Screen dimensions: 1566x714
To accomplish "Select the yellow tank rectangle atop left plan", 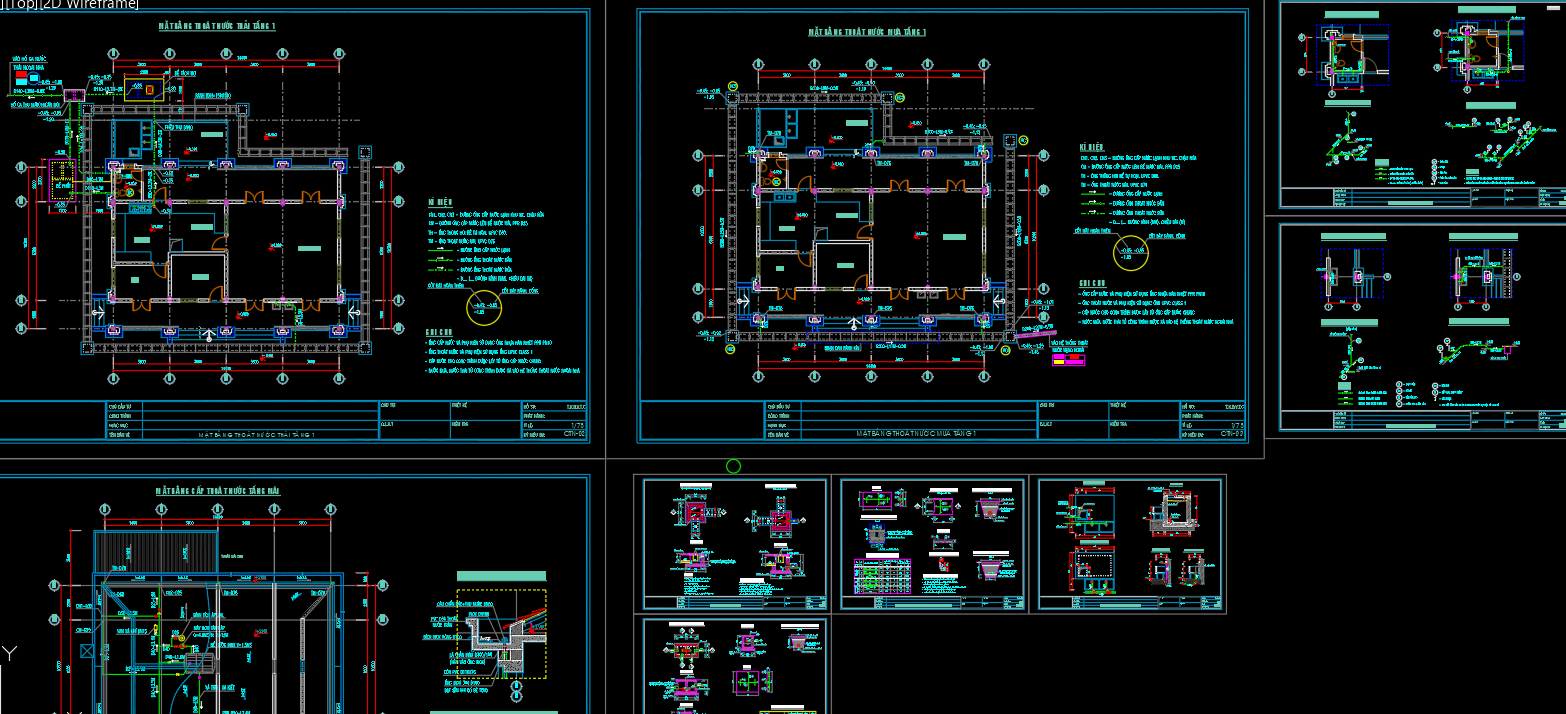I will click(x=146, y=88).
